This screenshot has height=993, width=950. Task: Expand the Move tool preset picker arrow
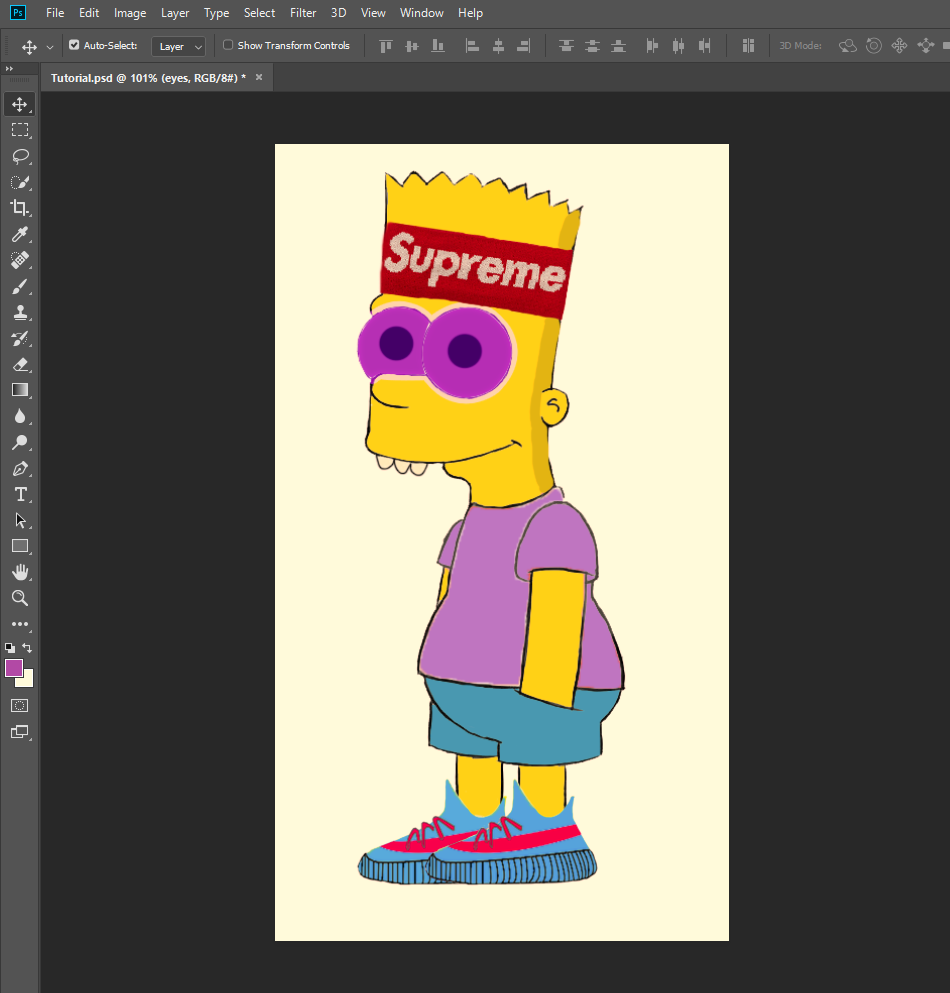tap(50, 47)
